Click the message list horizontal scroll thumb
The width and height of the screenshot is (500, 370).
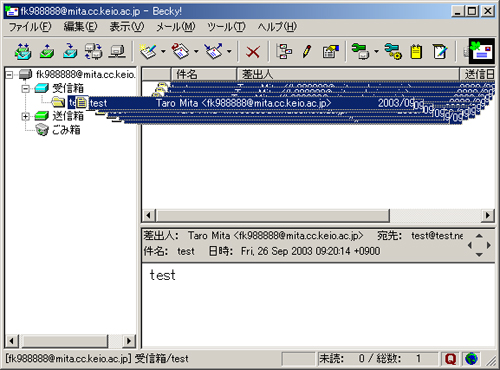(x=273, y=215)
